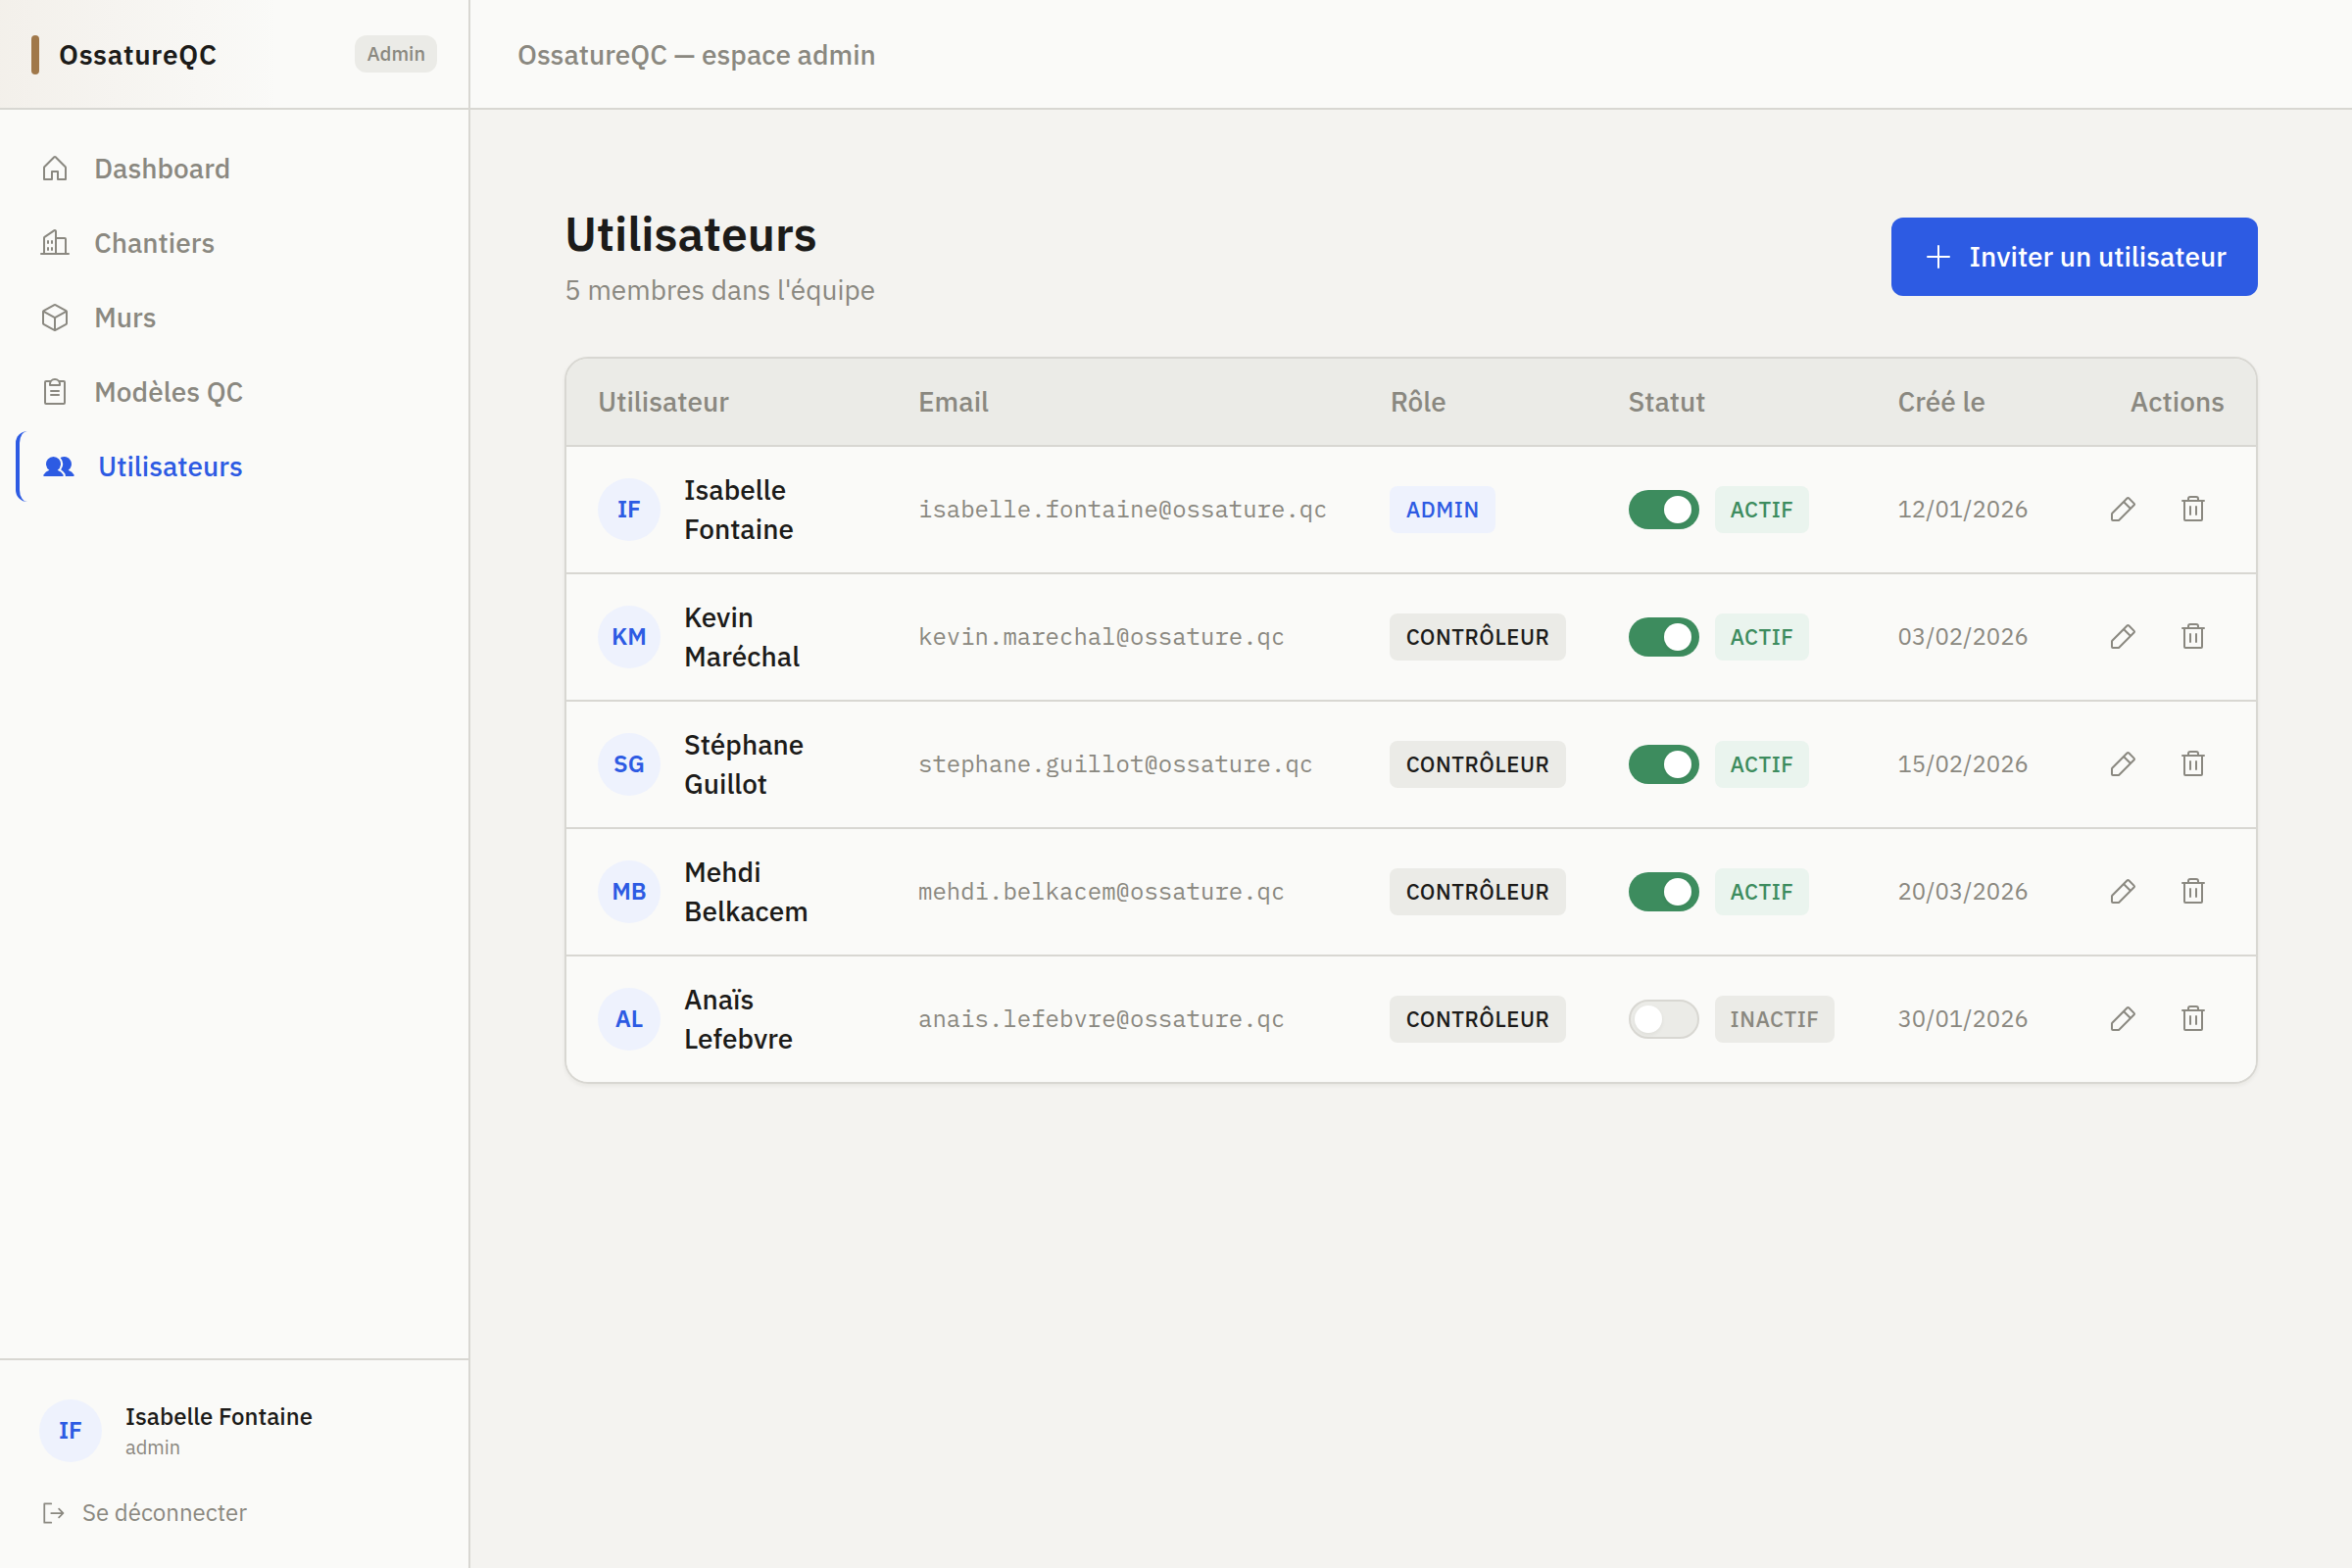This screenshot has width=2352, height=1568.
Task: Click Inviter un utilisateur button
Action: (2073, 256)
